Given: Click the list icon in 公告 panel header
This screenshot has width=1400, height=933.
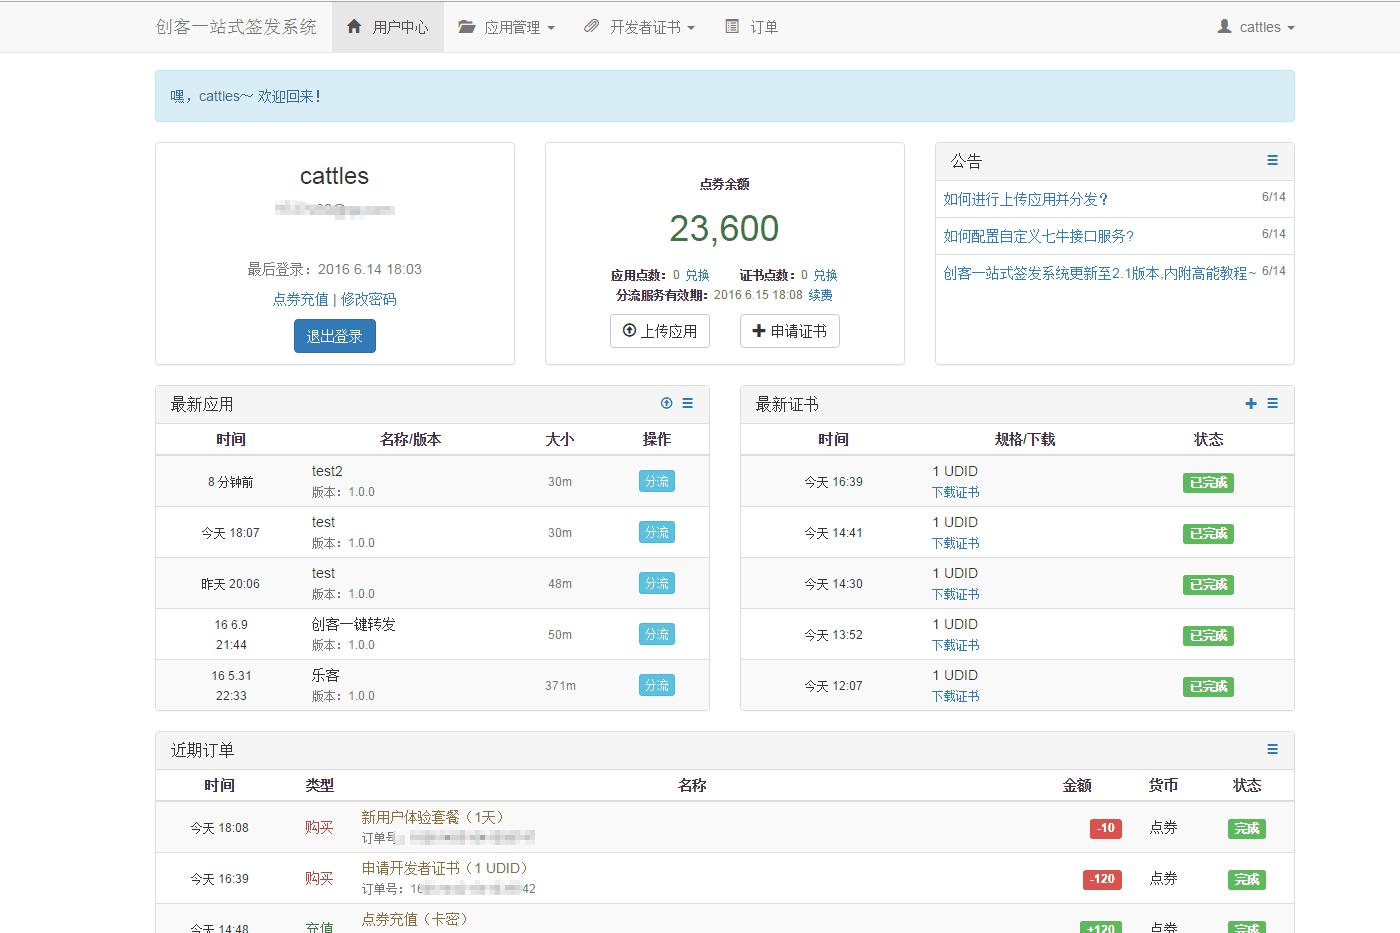Looking at the screenshot, I should pyautogui.click(x=1272, y=160).
